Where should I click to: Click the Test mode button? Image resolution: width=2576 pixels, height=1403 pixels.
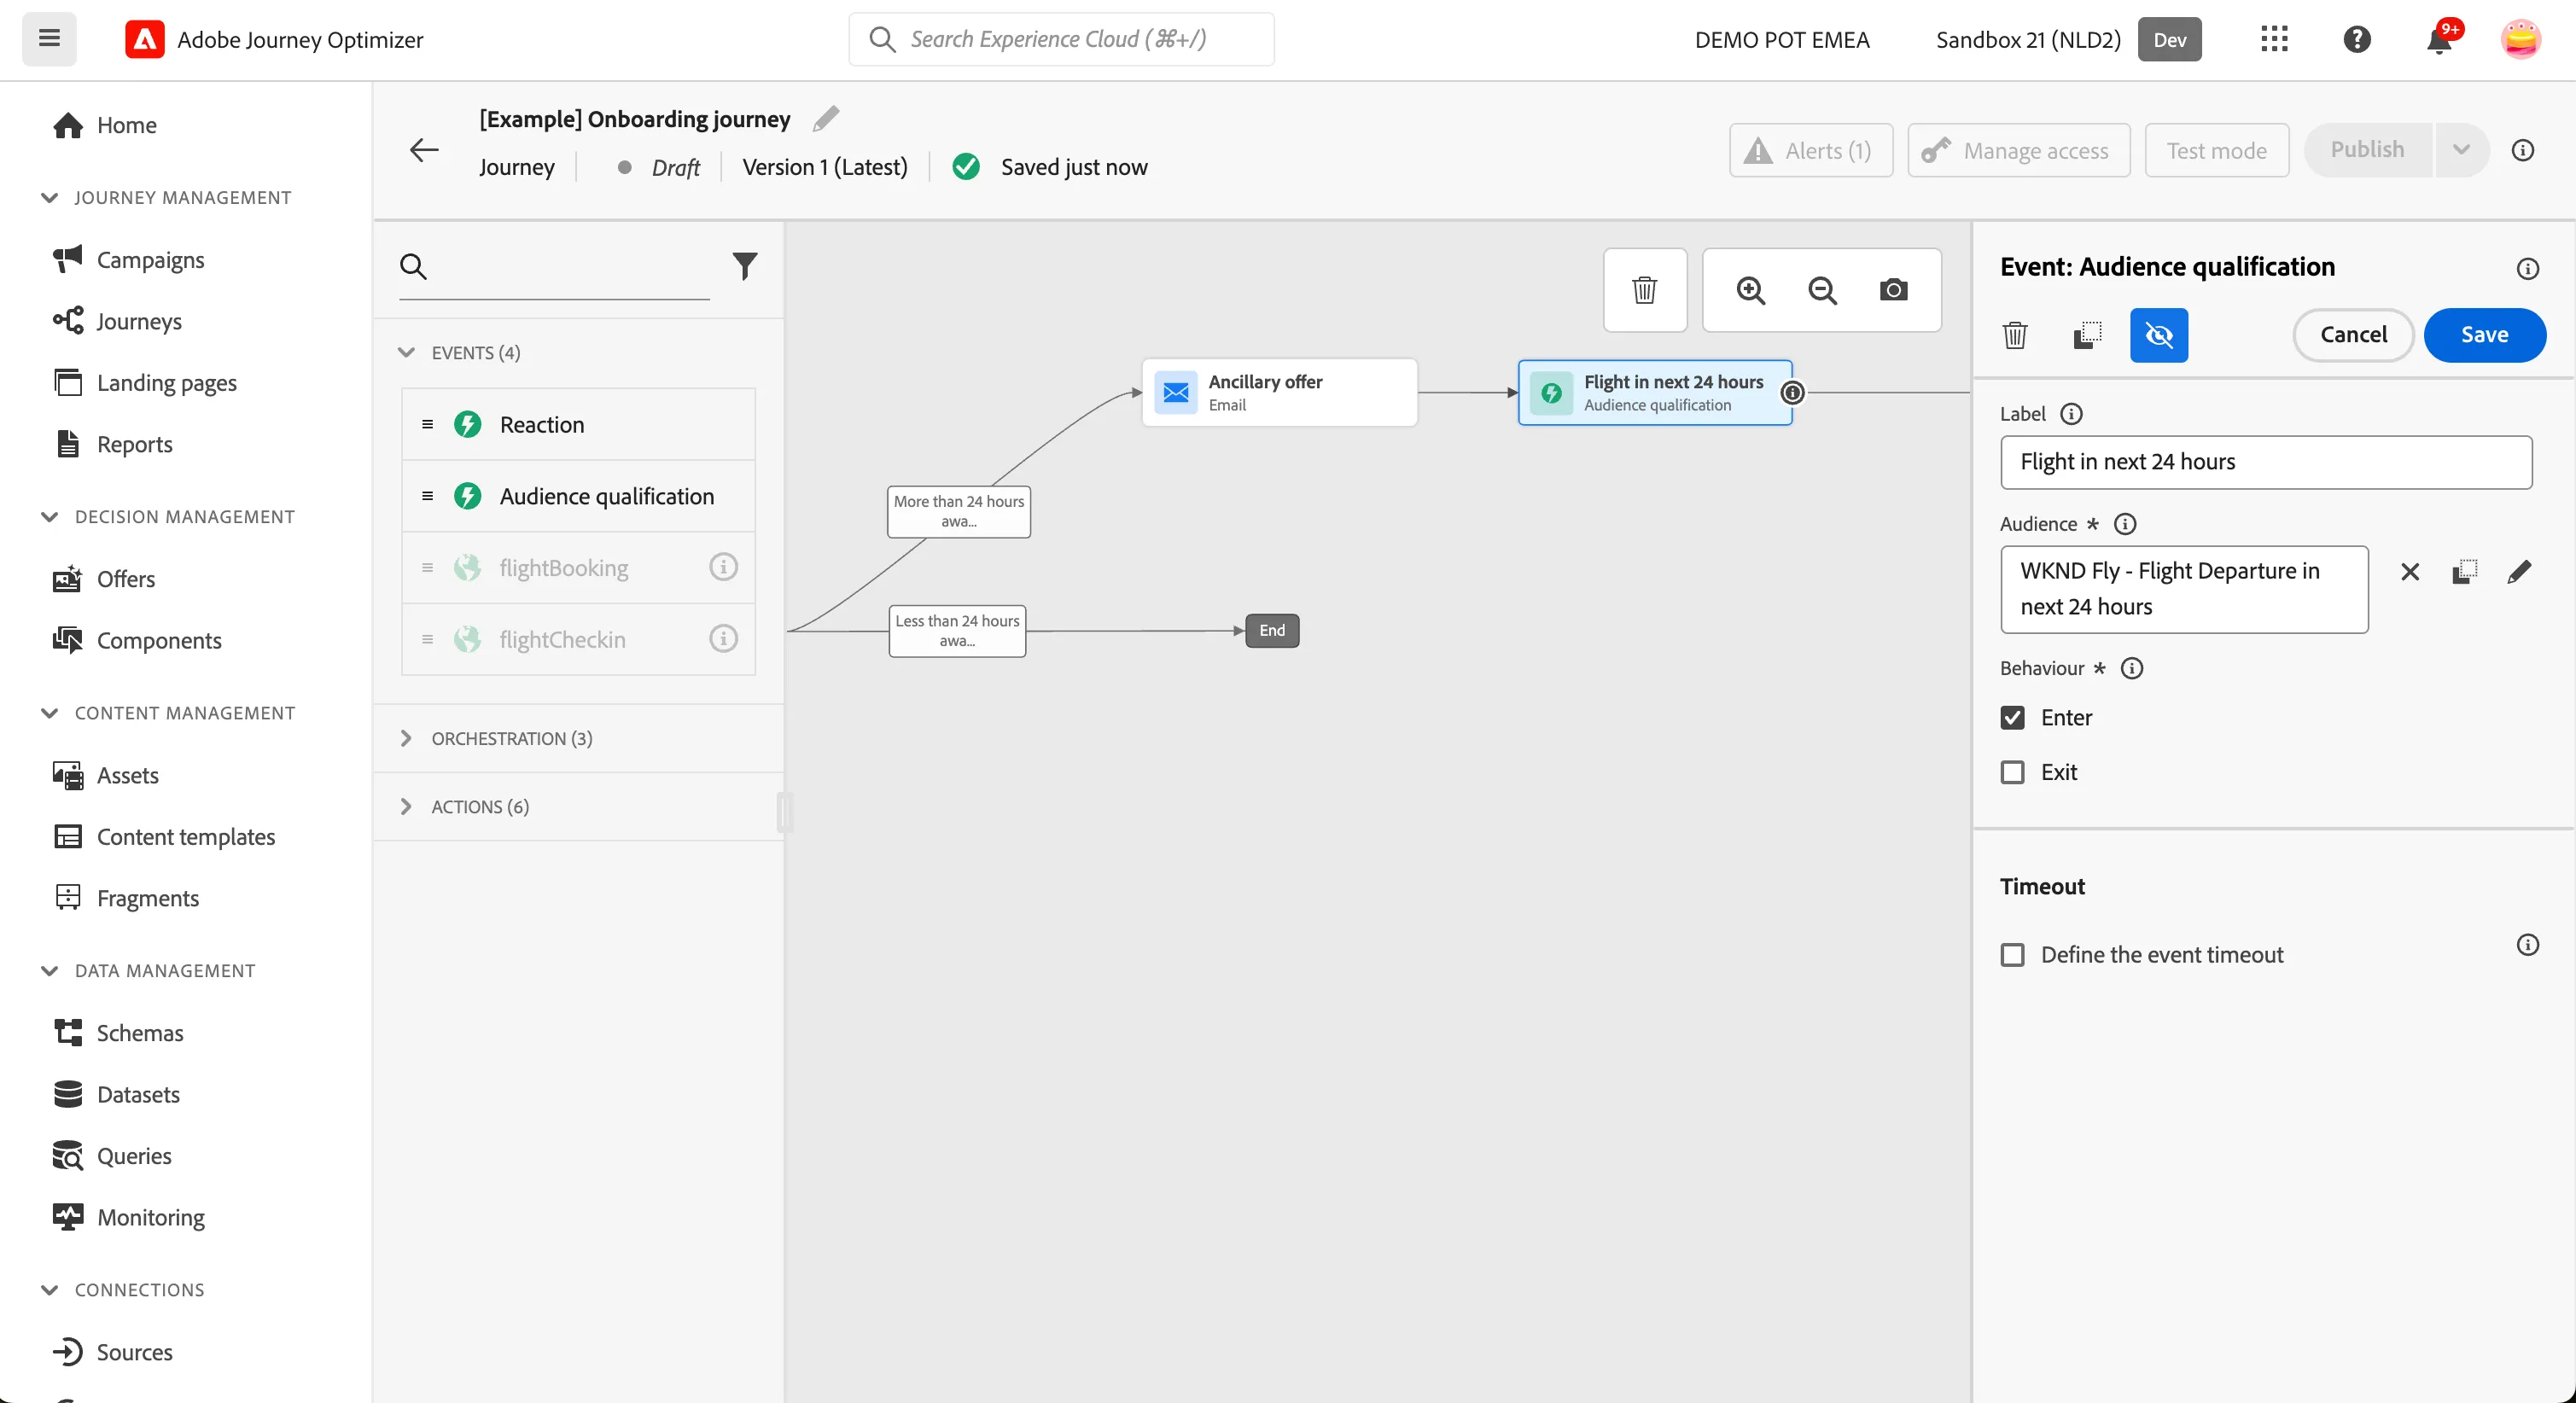tap(2216, 150)
